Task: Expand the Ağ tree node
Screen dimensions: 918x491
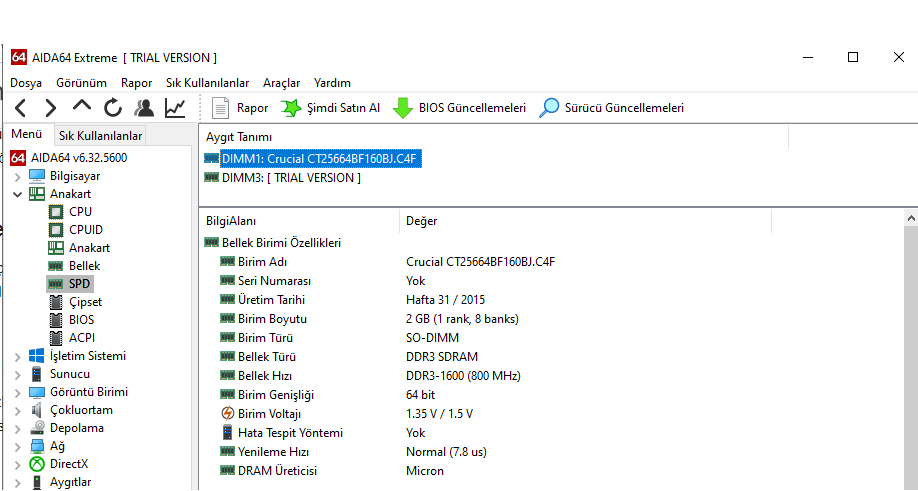Action: coord(18,447)
